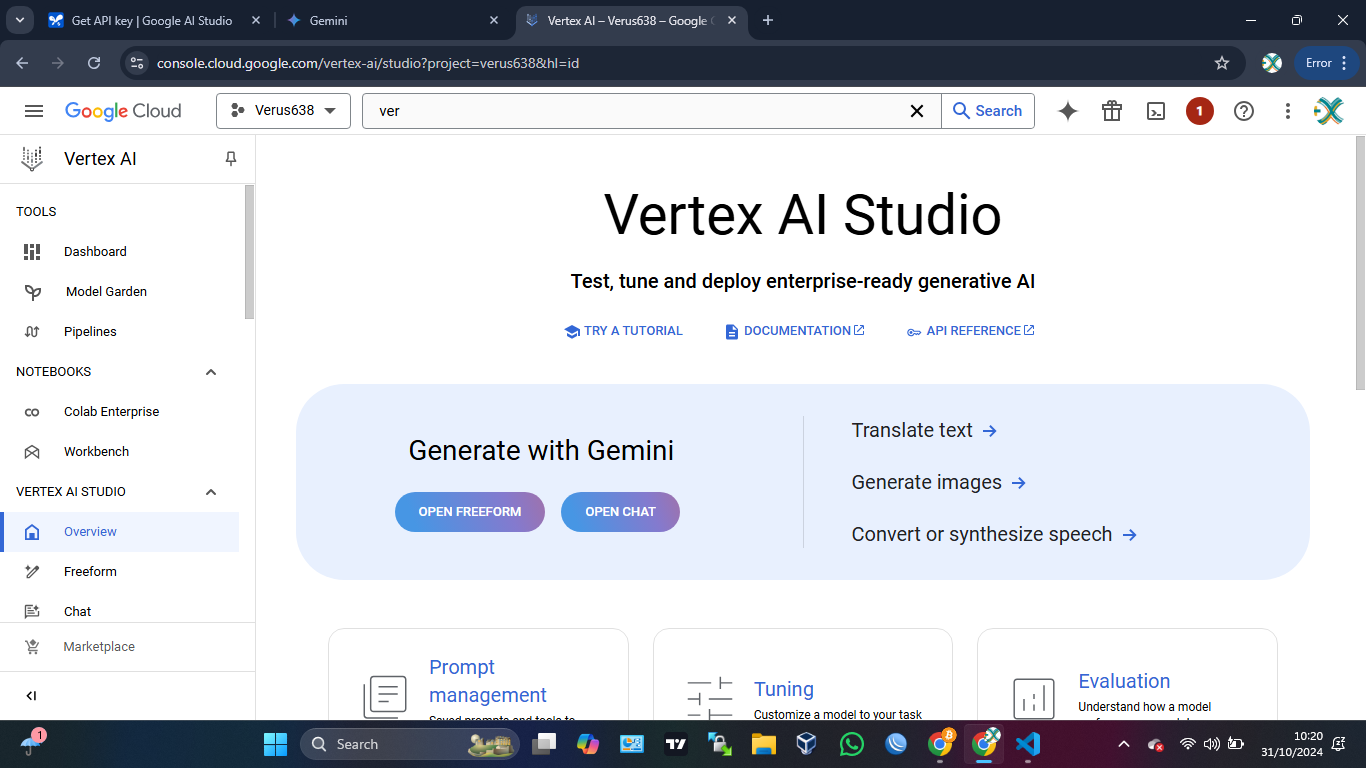Open the Windows Start menu
This screenshot has height=768, width=1366.
coord(275,744)
